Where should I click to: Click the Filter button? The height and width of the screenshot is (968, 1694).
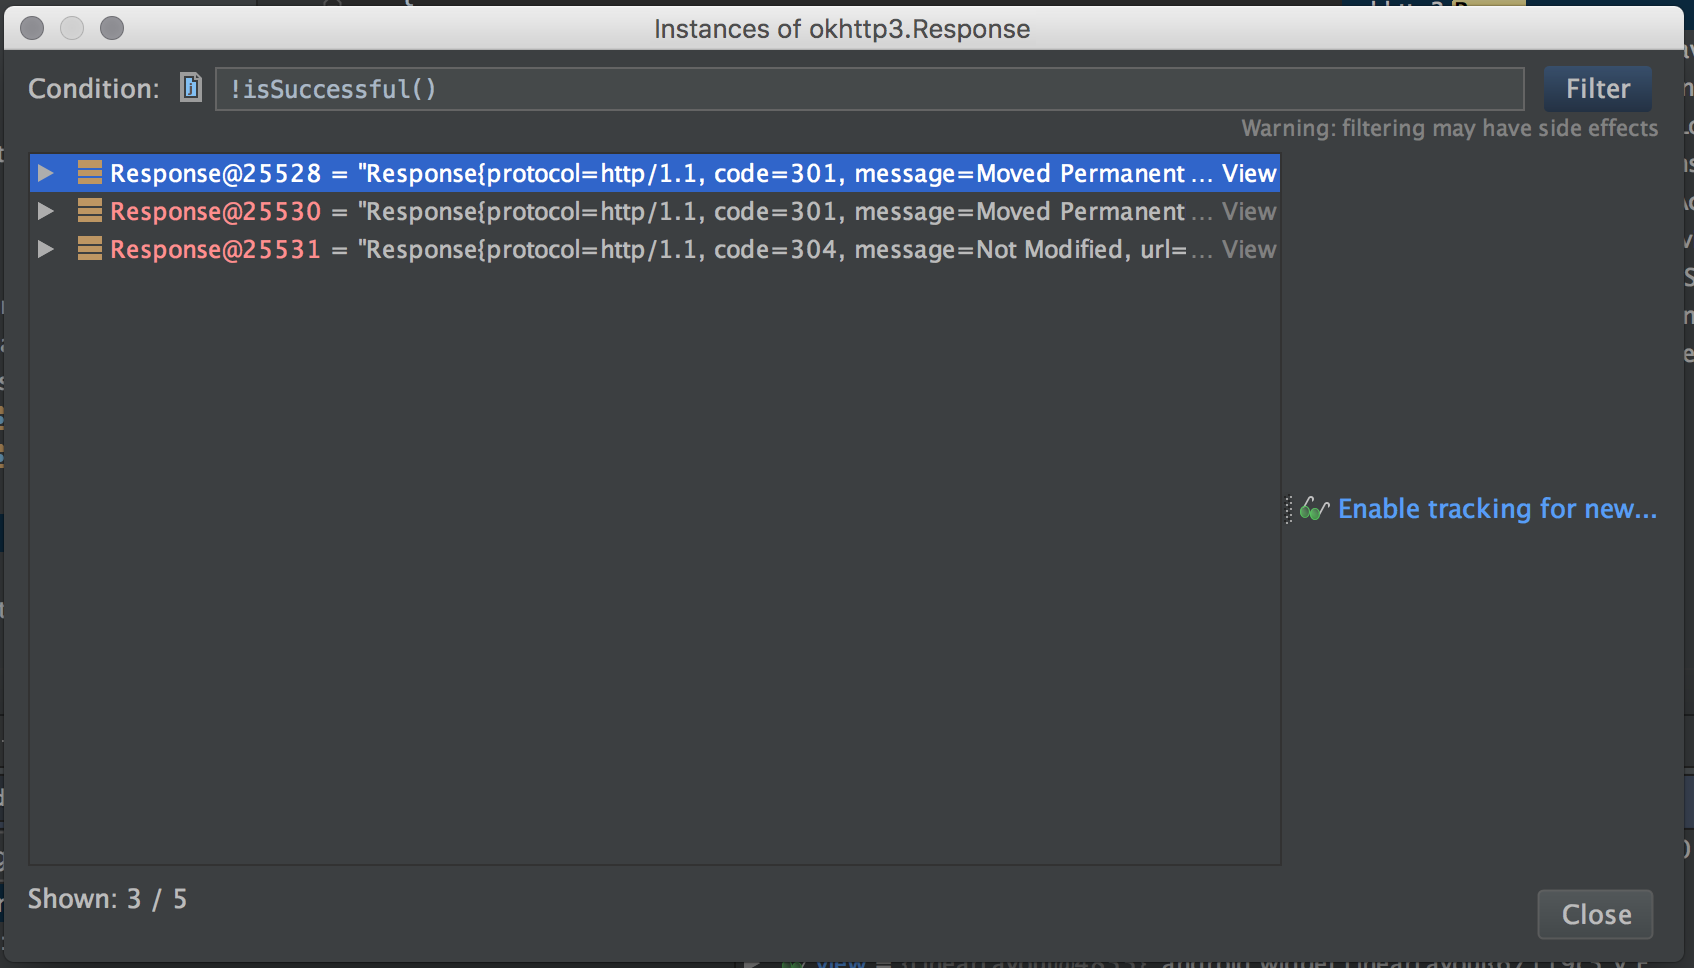1597,88
